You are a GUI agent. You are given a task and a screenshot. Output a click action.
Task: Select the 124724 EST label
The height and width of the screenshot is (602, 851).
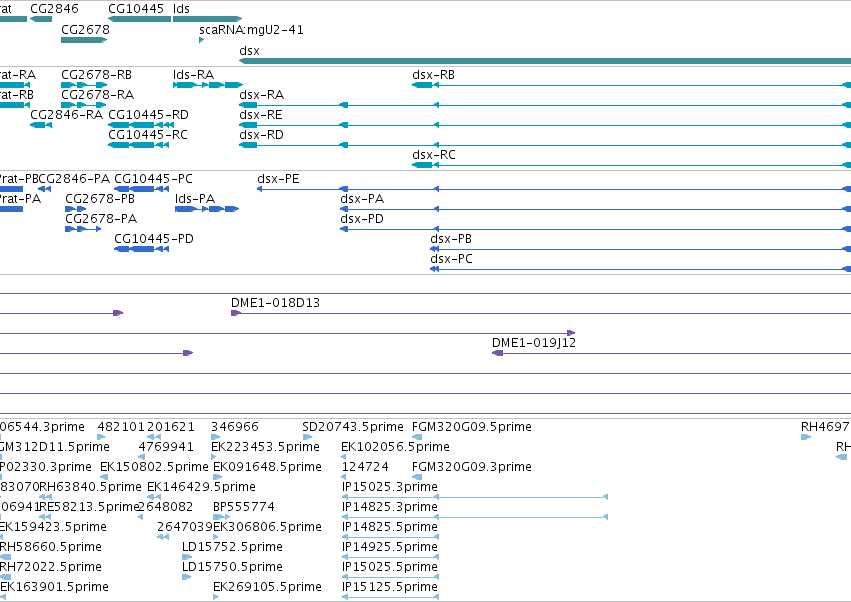(x=365, y=467)
